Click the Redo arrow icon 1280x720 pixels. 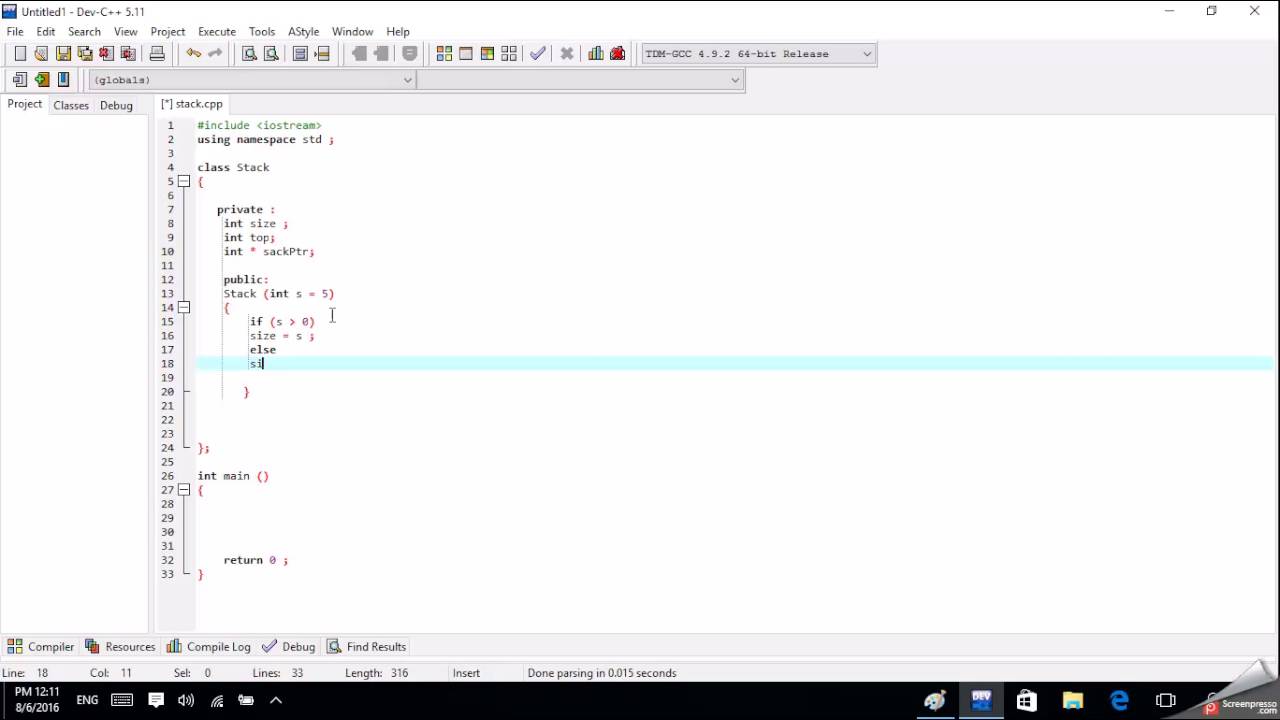pos(215,54)
